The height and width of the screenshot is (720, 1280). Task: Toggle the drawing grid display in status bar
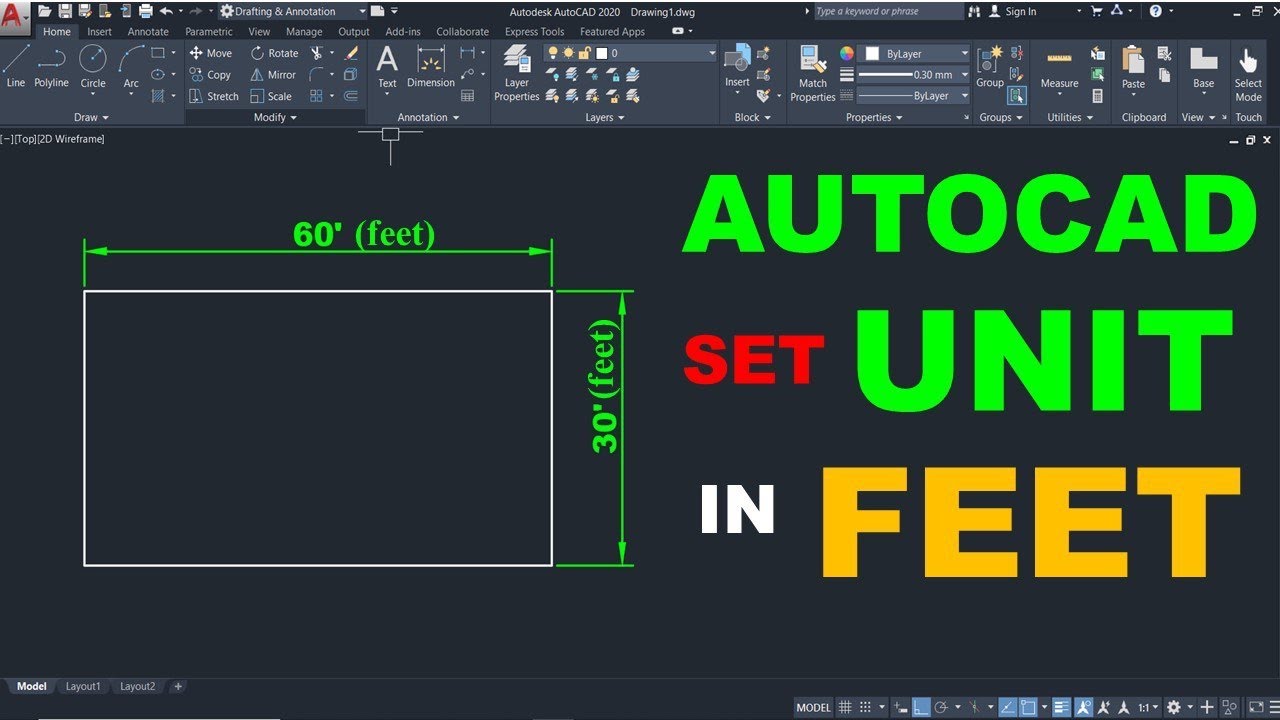[845, 707]
